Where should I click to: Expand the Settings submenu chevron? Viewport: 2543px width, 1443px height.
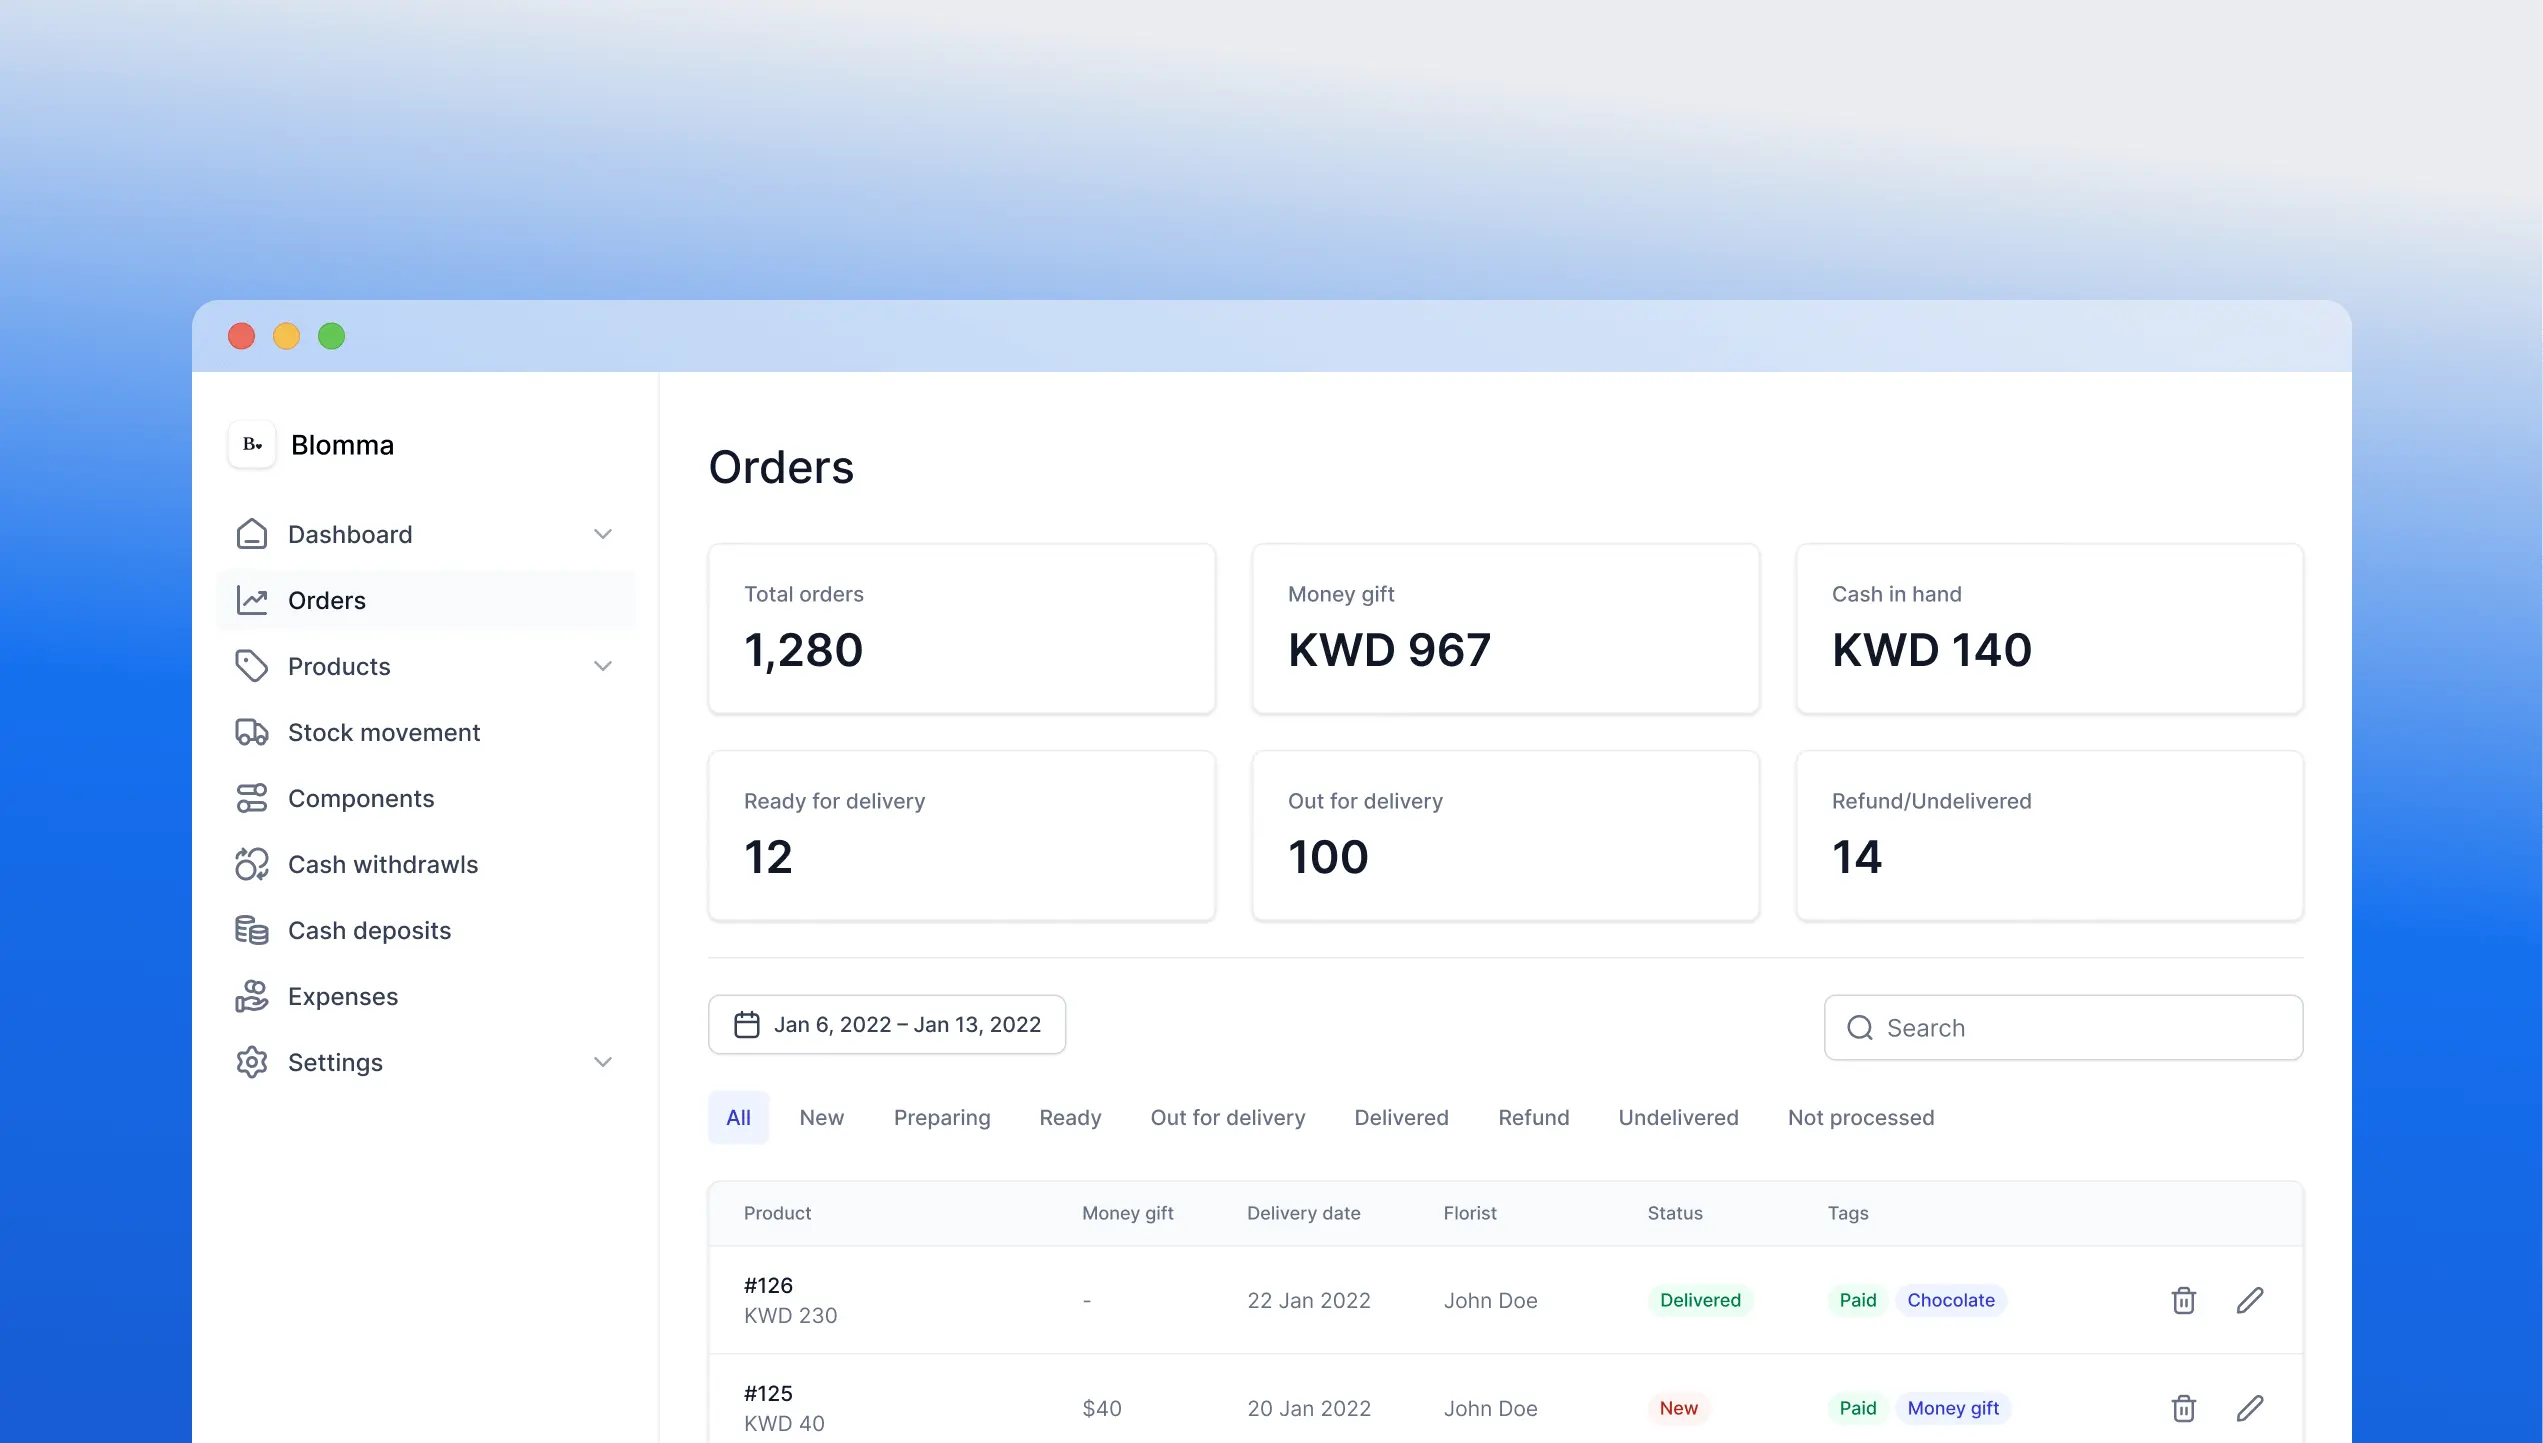(602, 1062)
